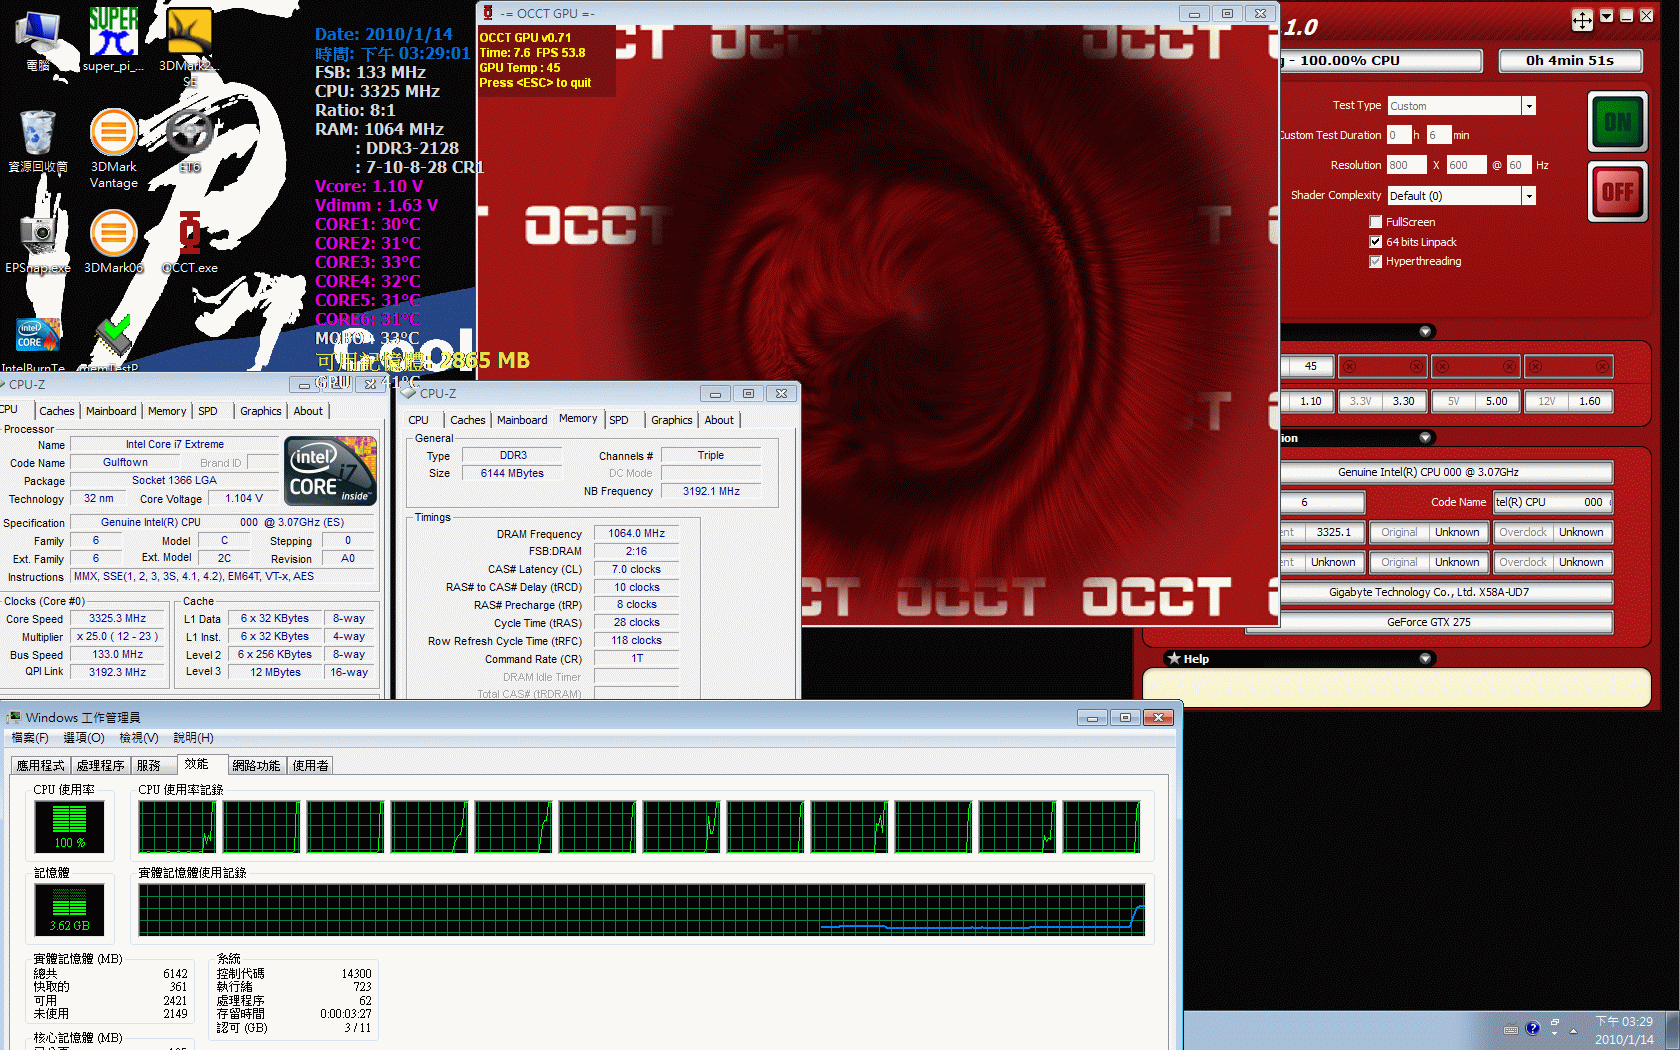
Task: Minimize OCCT with its underscore icon
Action: [1626, 16]
